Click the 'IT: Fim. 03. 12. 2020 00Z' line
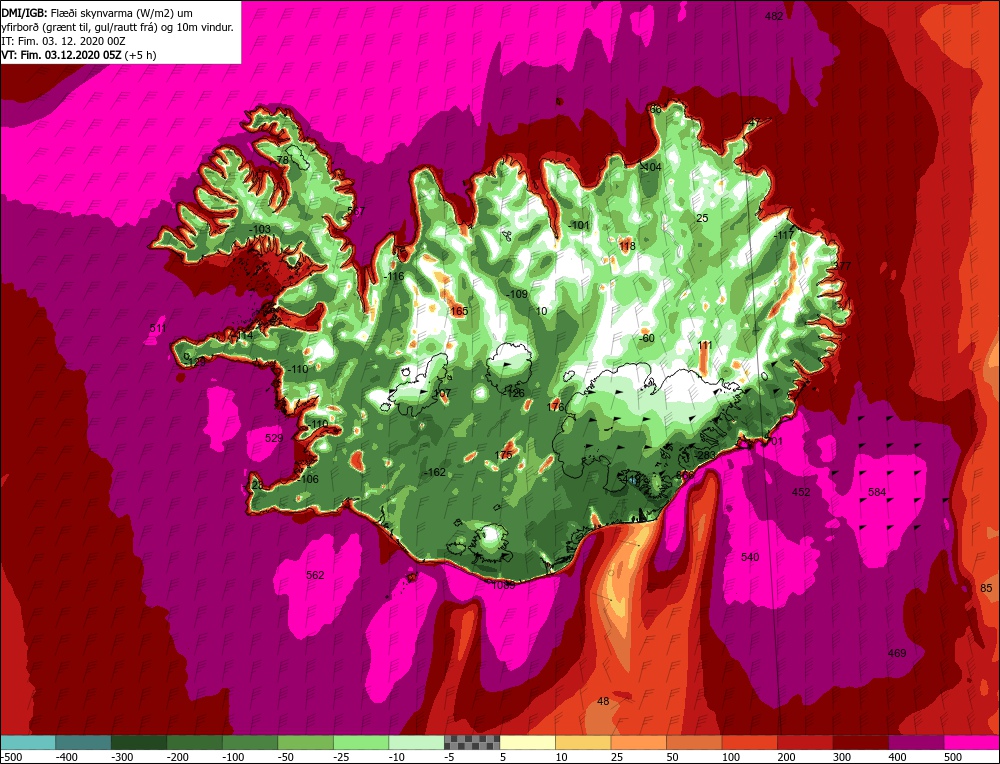Viewport: 1000px width, 764px height. [64, 41]
